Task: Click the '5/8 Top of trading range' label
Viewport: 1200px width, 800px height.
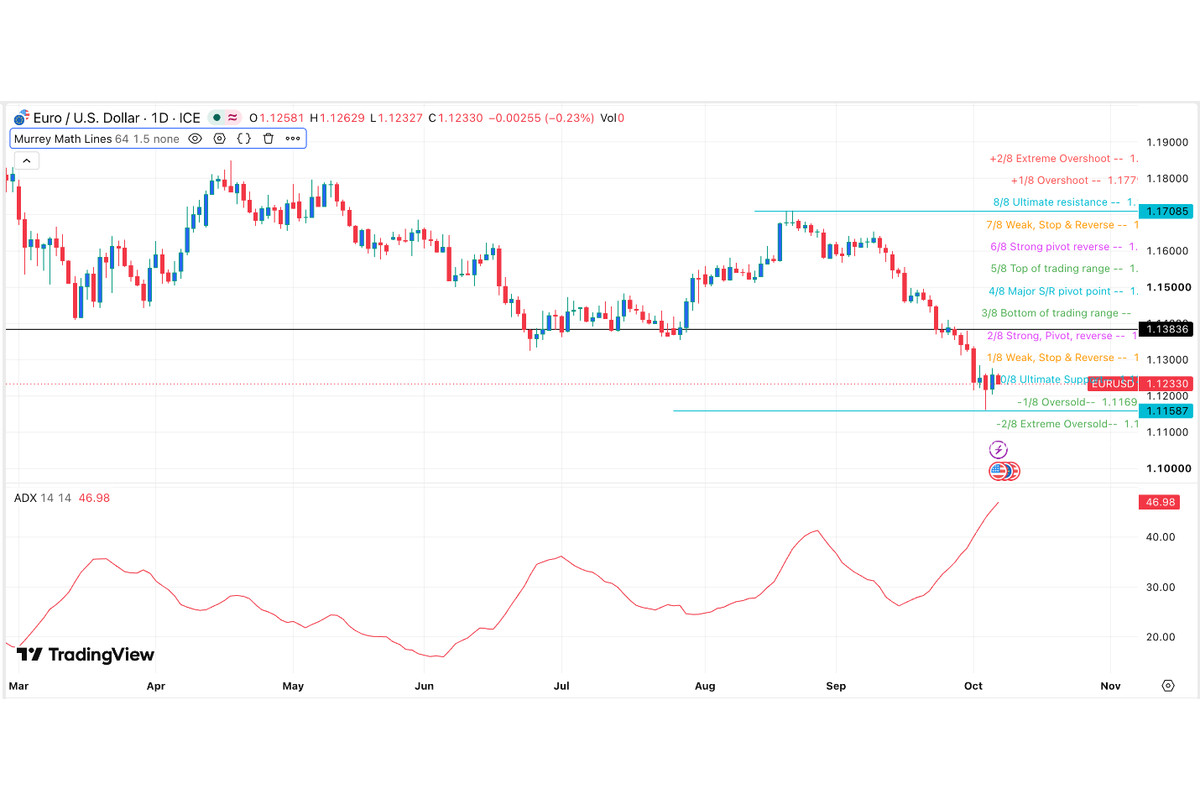Action: (x=1050, y=269)
